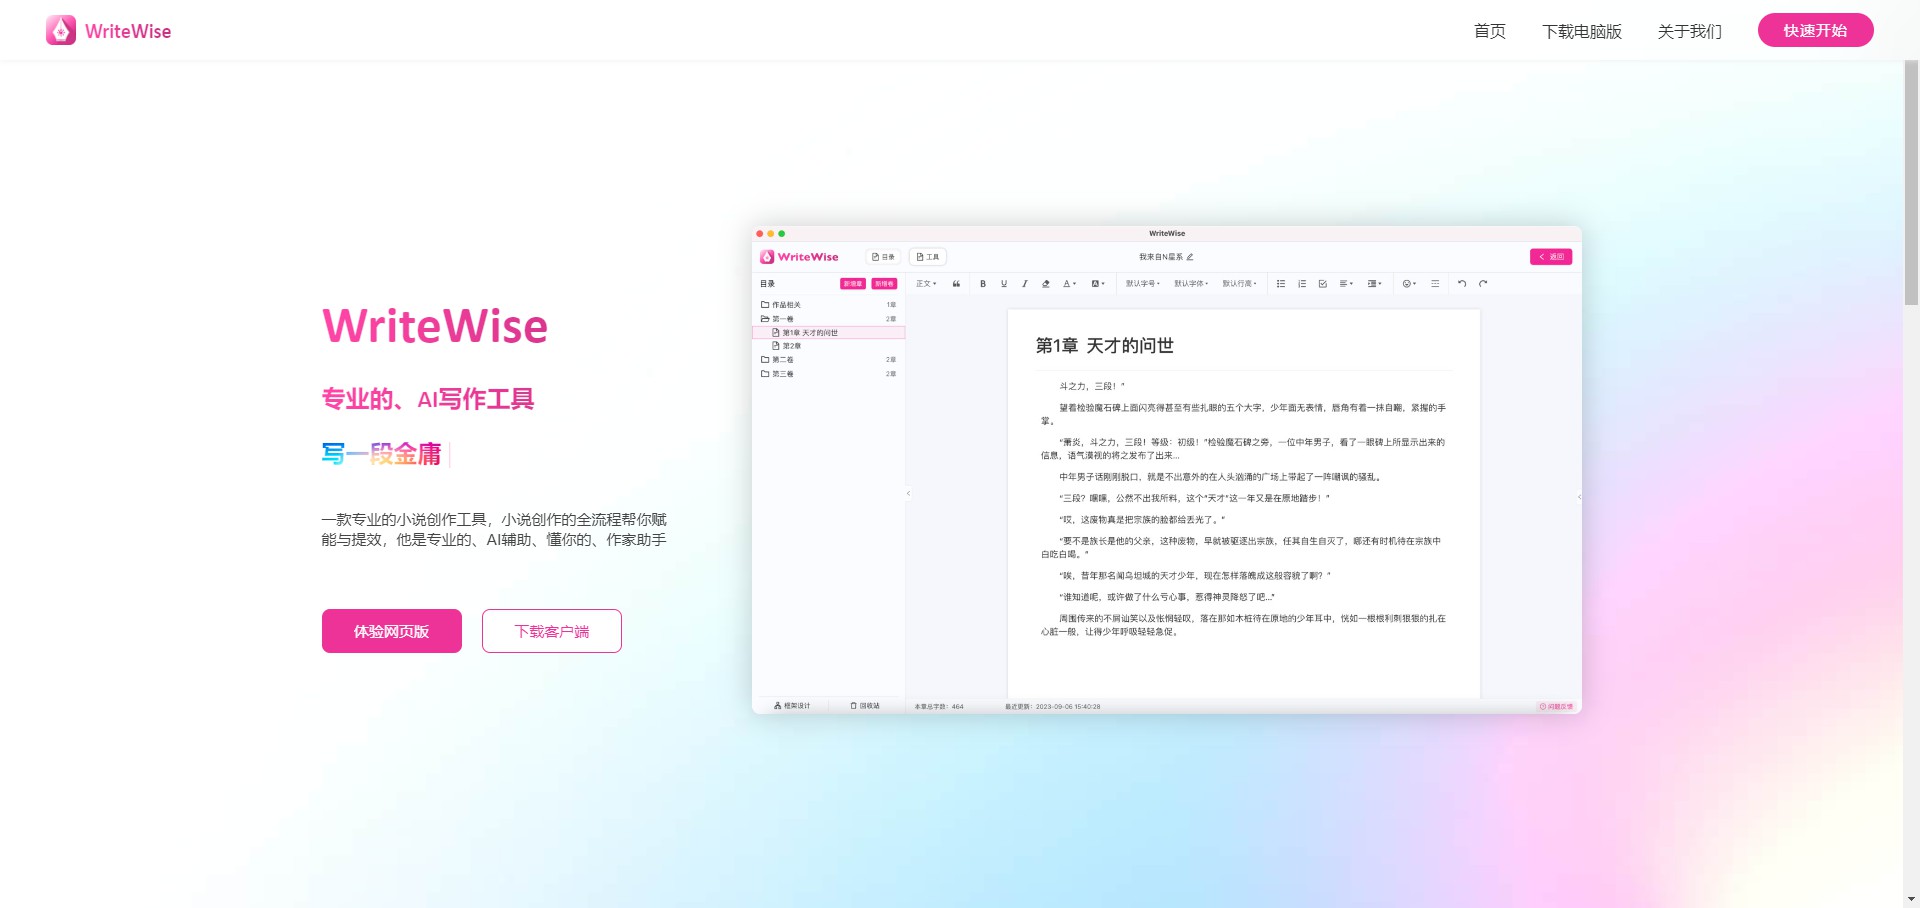Click the eraser clear-format icon
This screenshot has width=1920, height=908.
pos(1046,284)
